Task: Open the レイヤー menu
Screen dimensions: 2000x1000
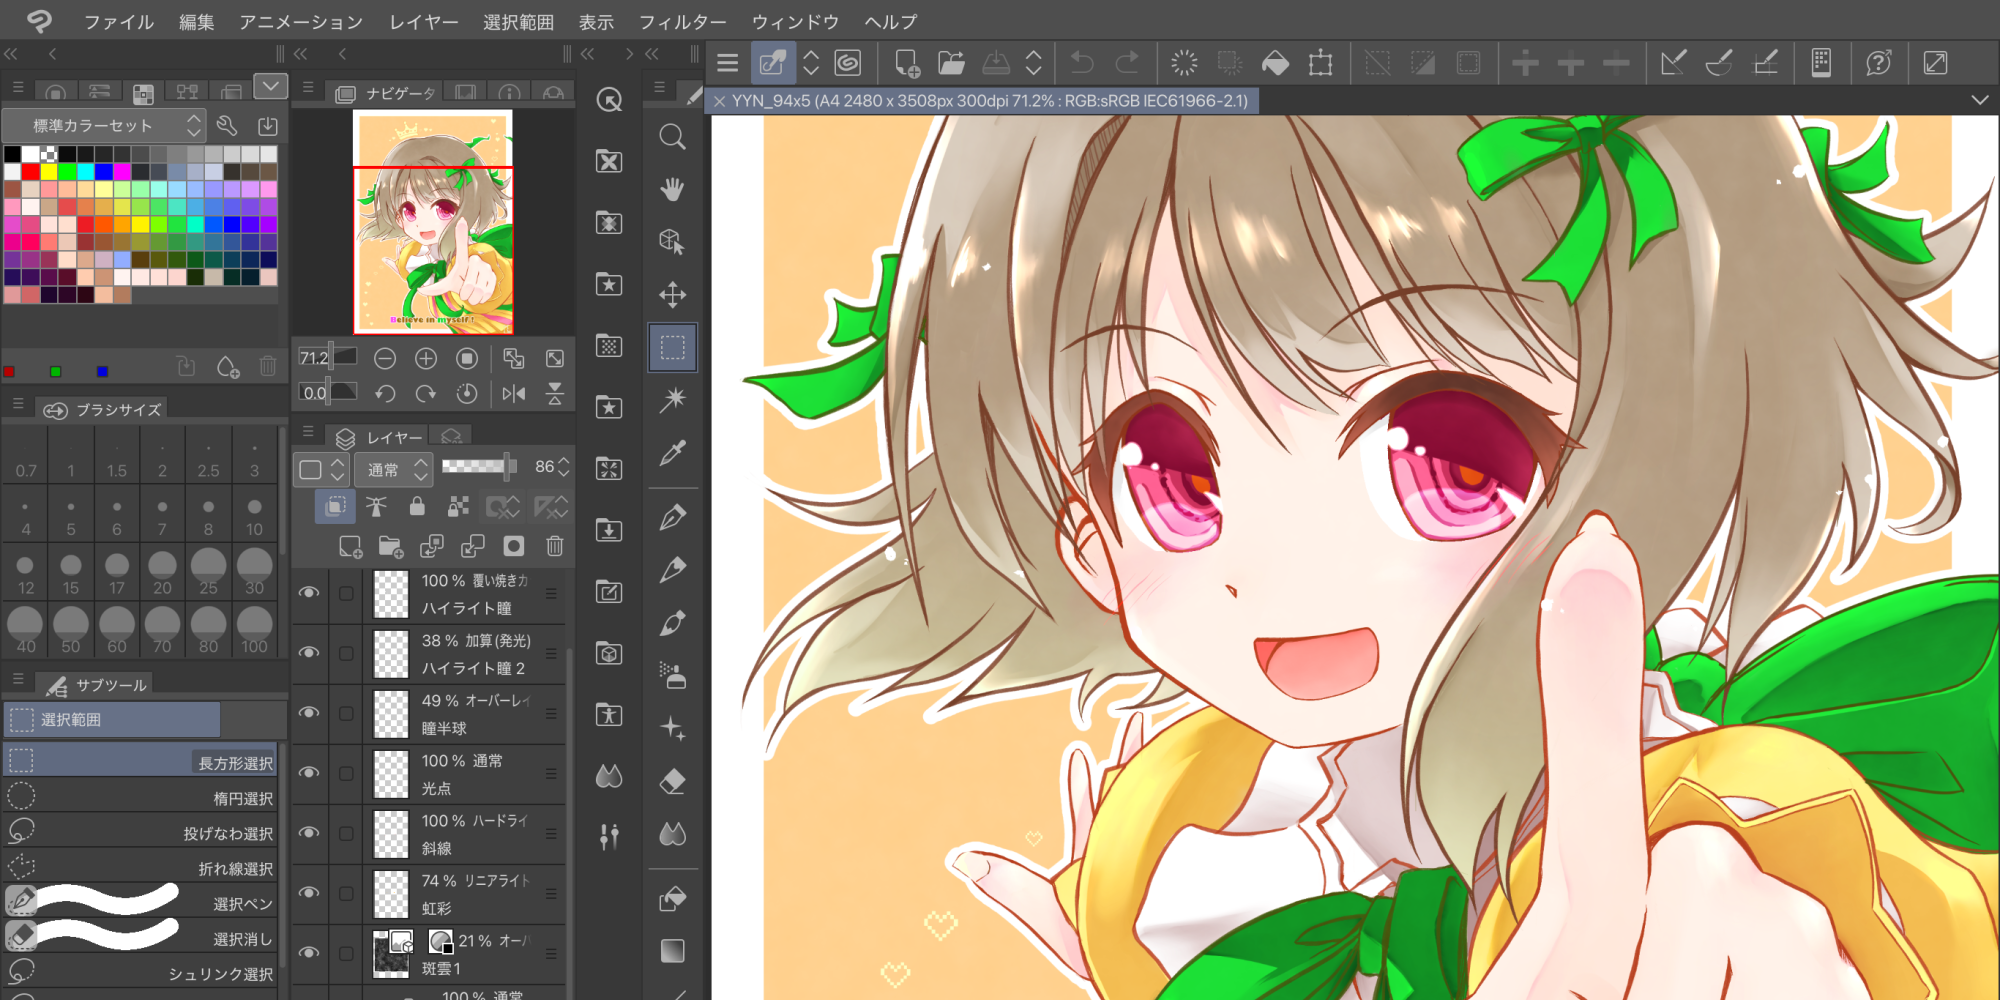Action: pos(423,22)
